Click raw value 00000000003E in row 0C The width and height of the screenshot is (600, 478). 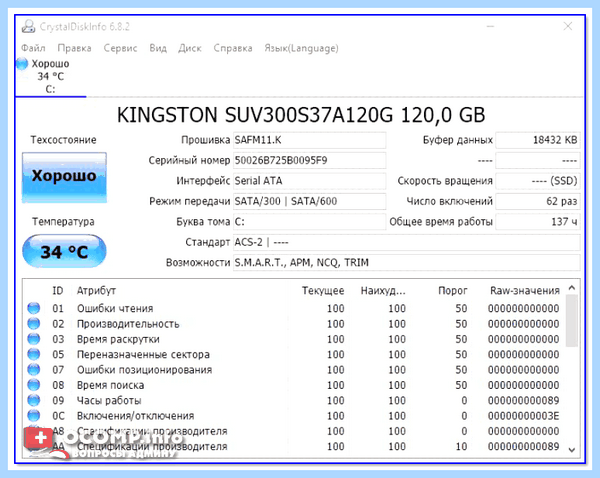point(523,416)
